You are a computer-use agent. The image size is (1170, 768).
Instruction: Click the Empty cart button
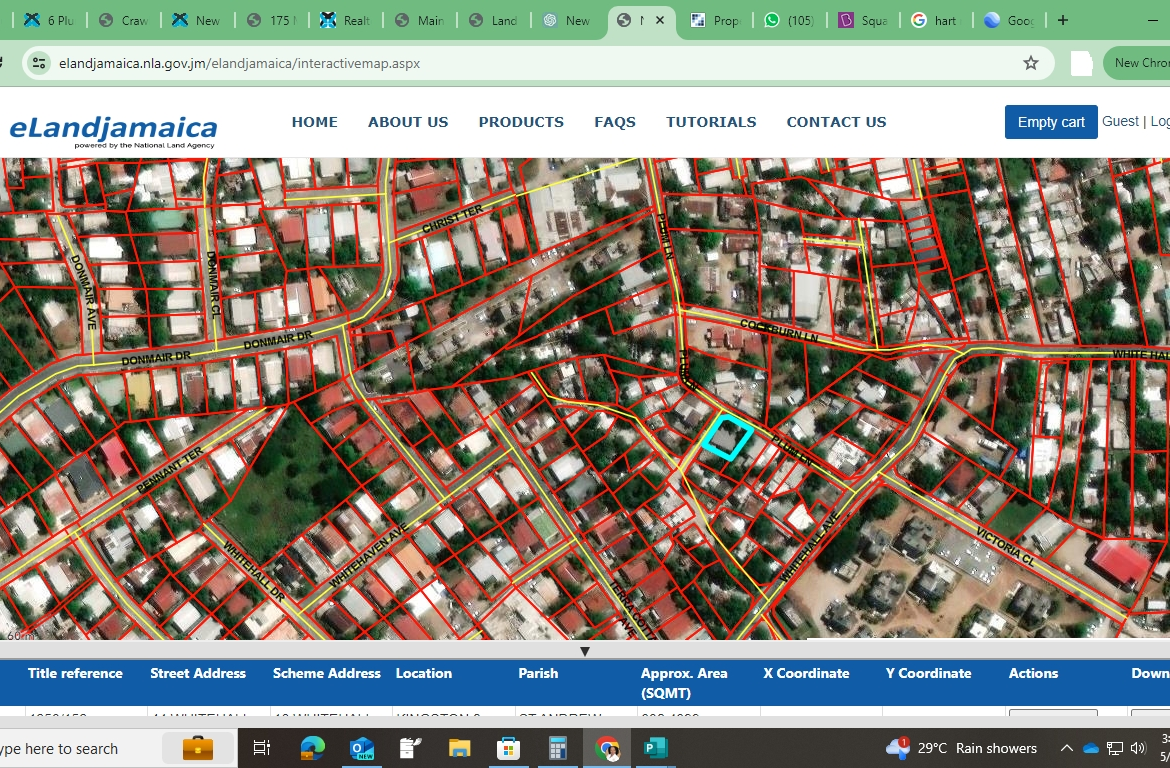tap(1050, 121)
